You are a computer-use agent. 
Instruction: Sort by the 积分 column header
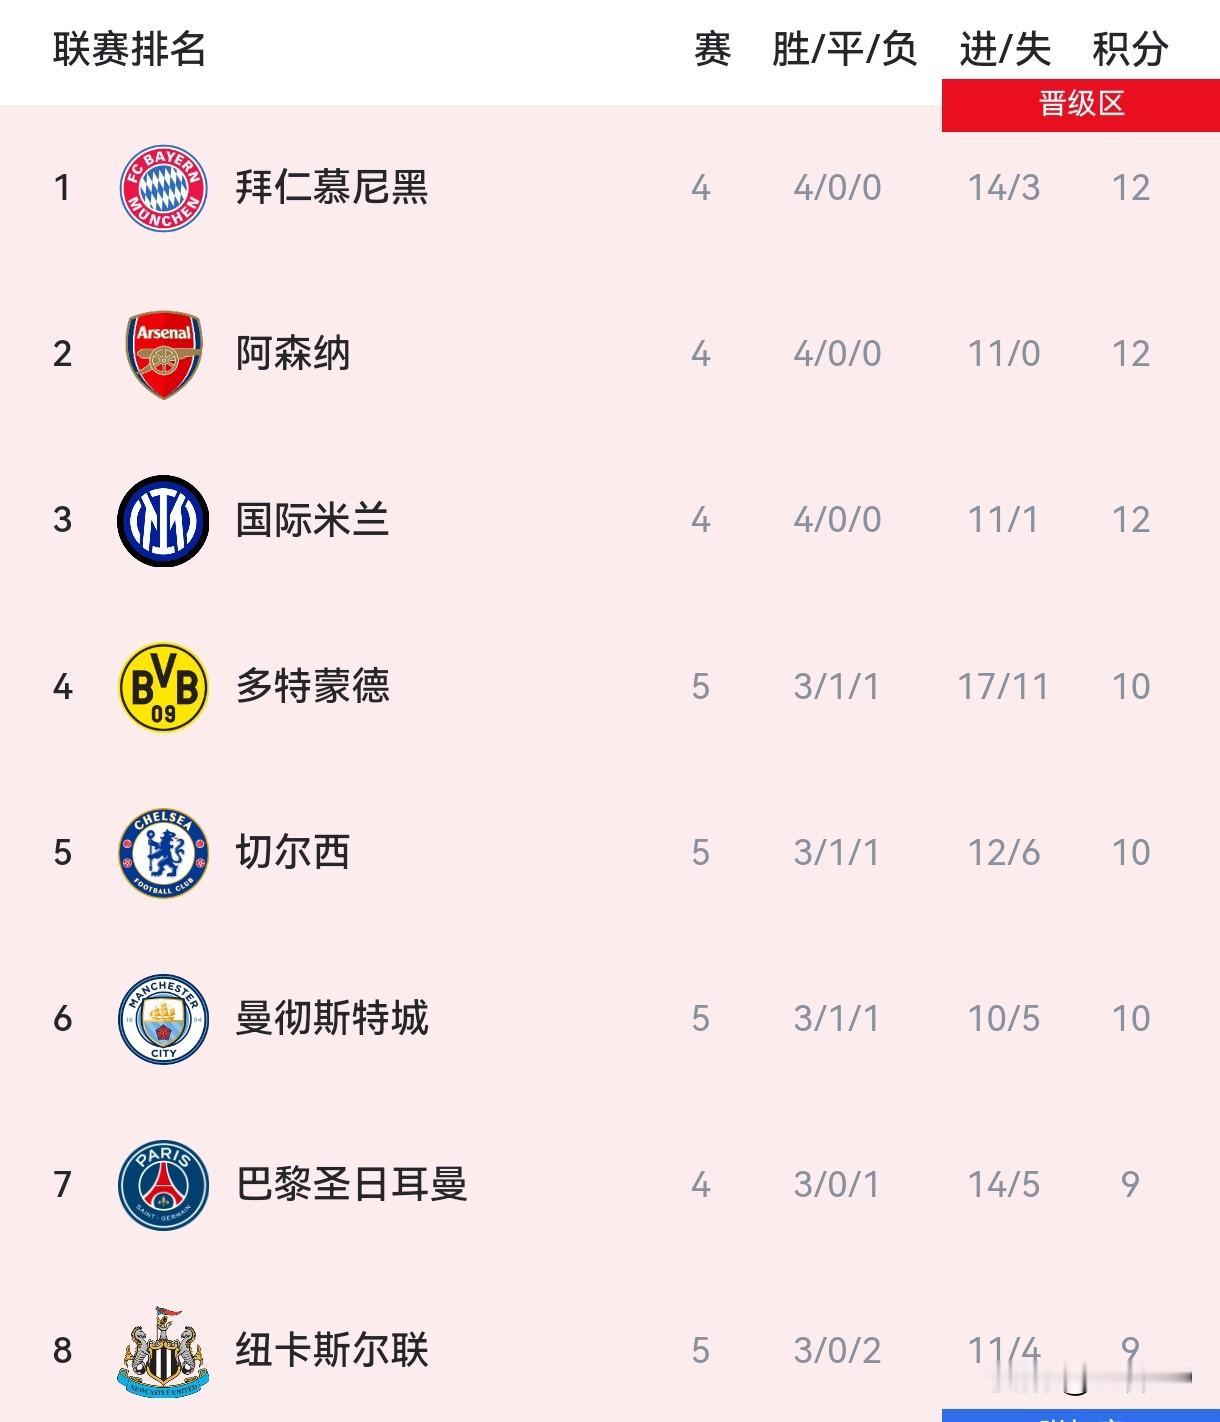[1130, 48]
